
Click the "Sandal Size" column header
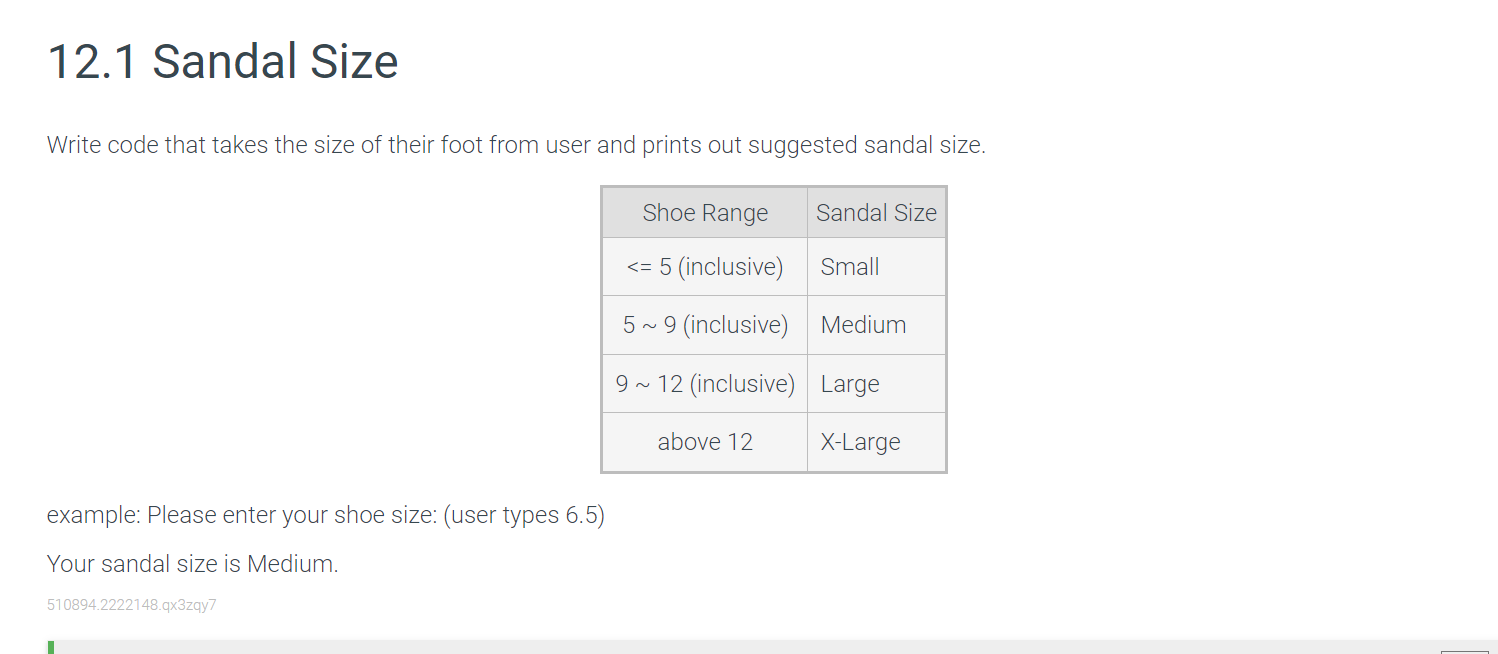(876, 212)
